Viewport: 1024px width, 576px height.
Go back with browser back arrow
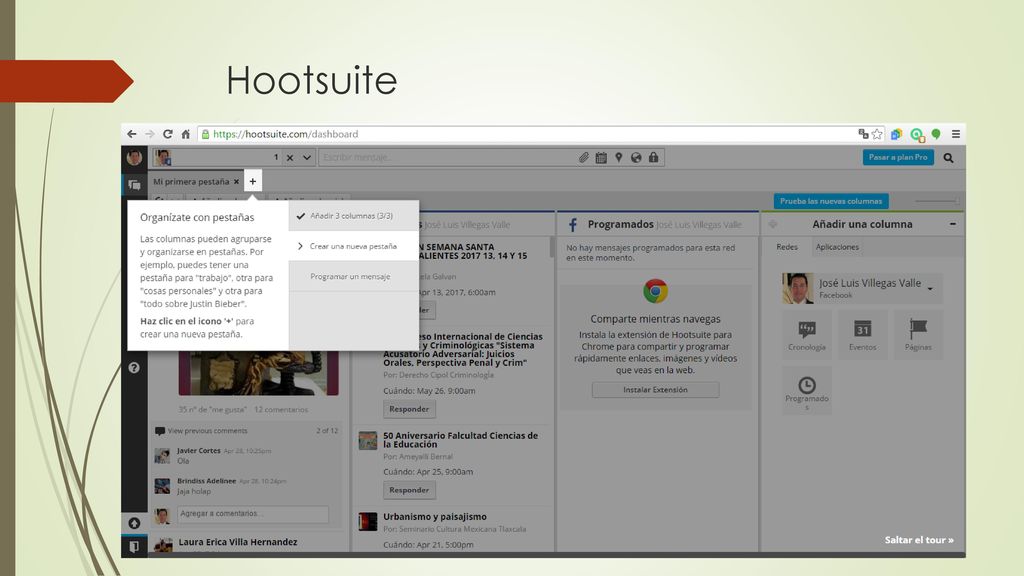132,134
